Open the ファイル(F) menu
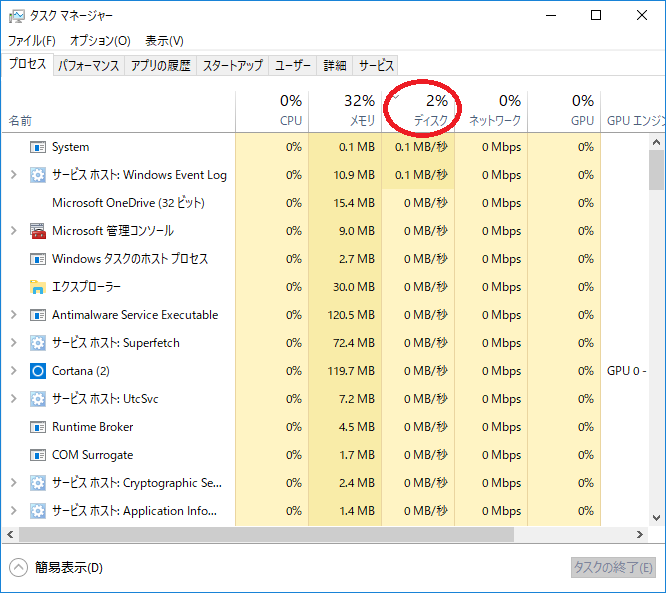This screenshot has height=593, width=666. tap(32, 41)
